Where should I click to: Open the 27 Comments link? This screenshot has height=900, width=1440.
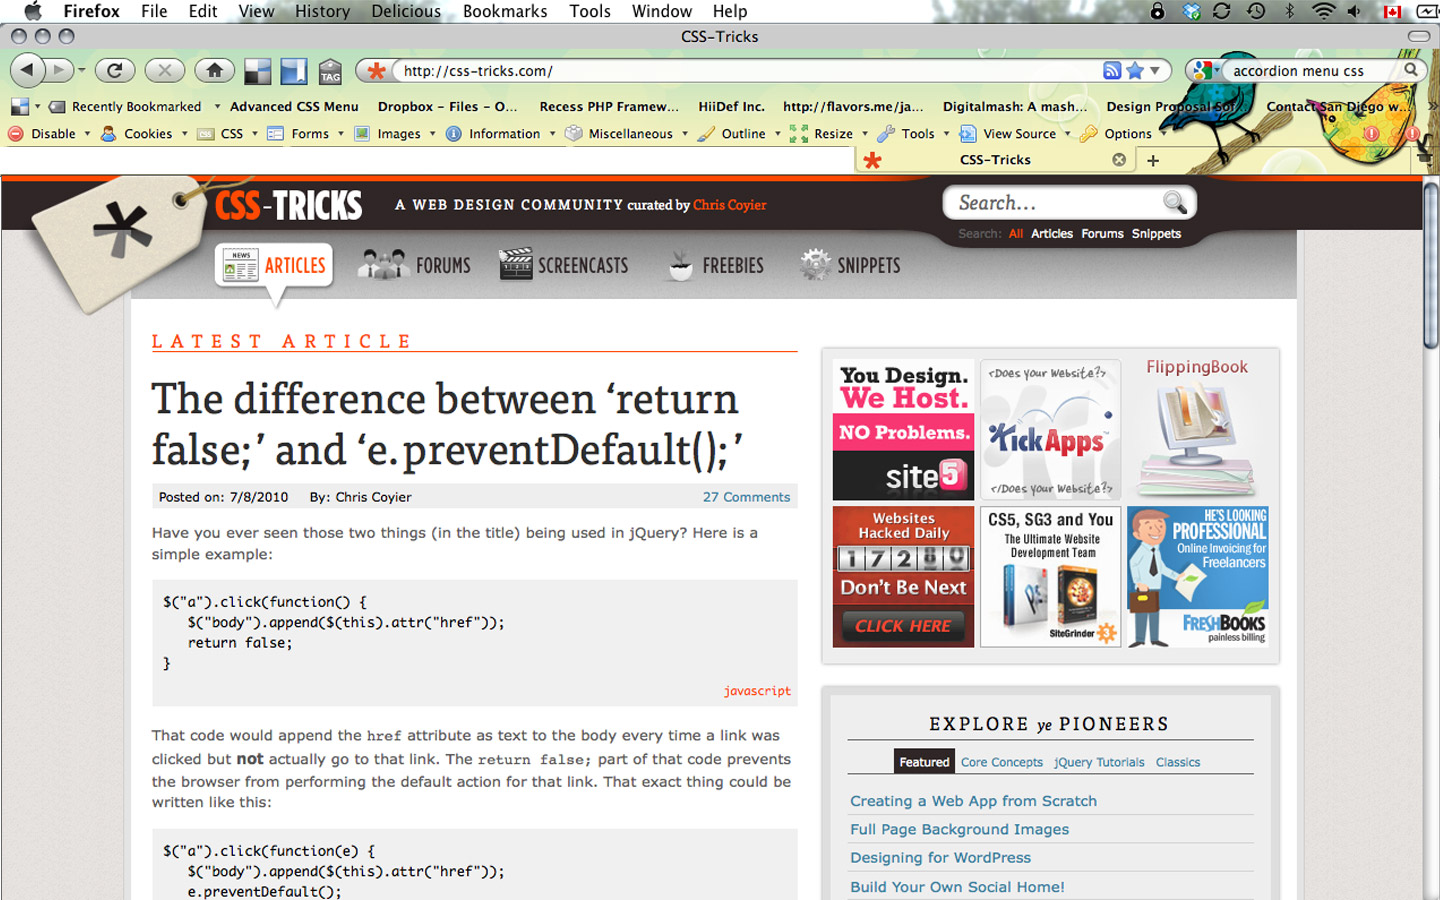746,497
